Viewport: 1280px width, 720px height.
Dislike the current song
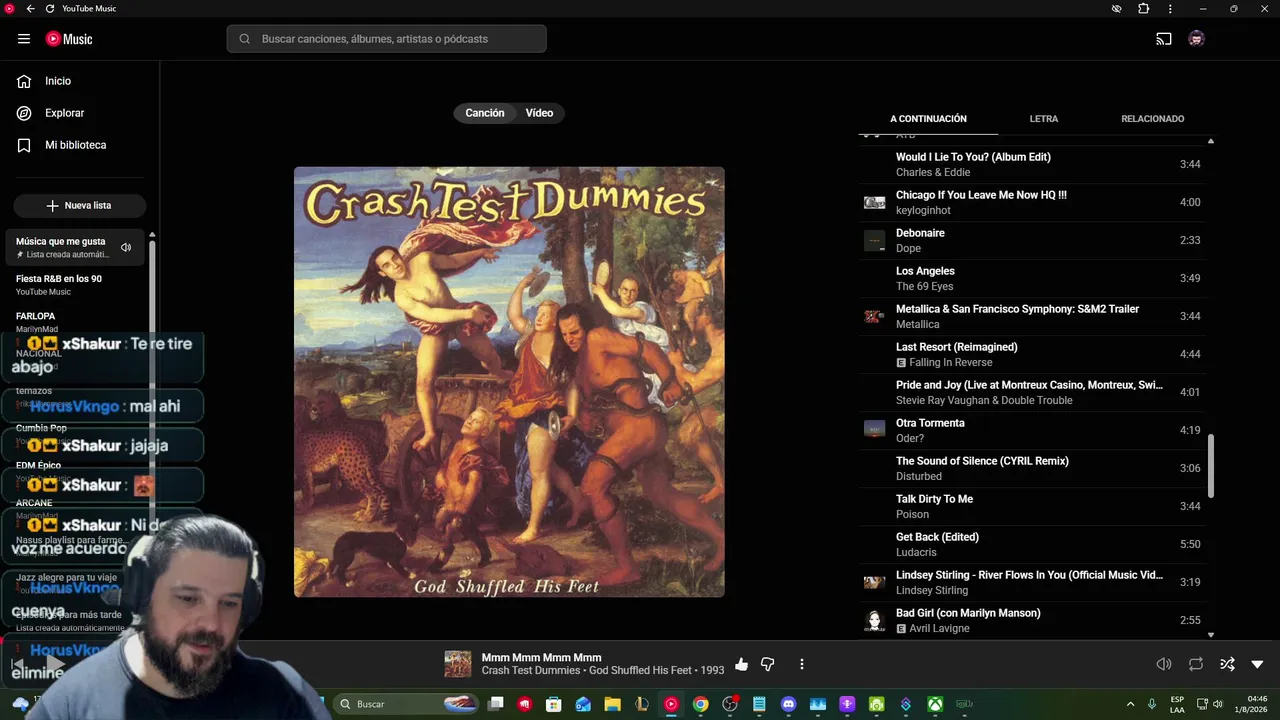(x=768, y=664)
